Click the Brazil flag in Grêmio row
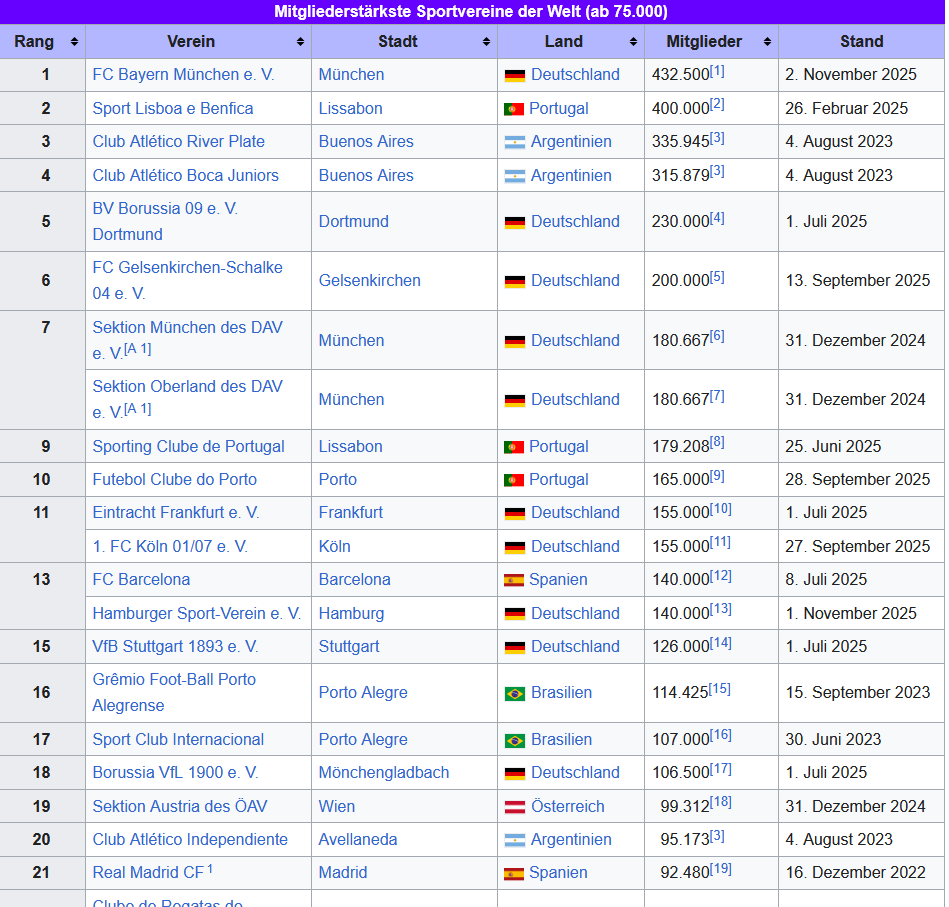 (514, 693)
